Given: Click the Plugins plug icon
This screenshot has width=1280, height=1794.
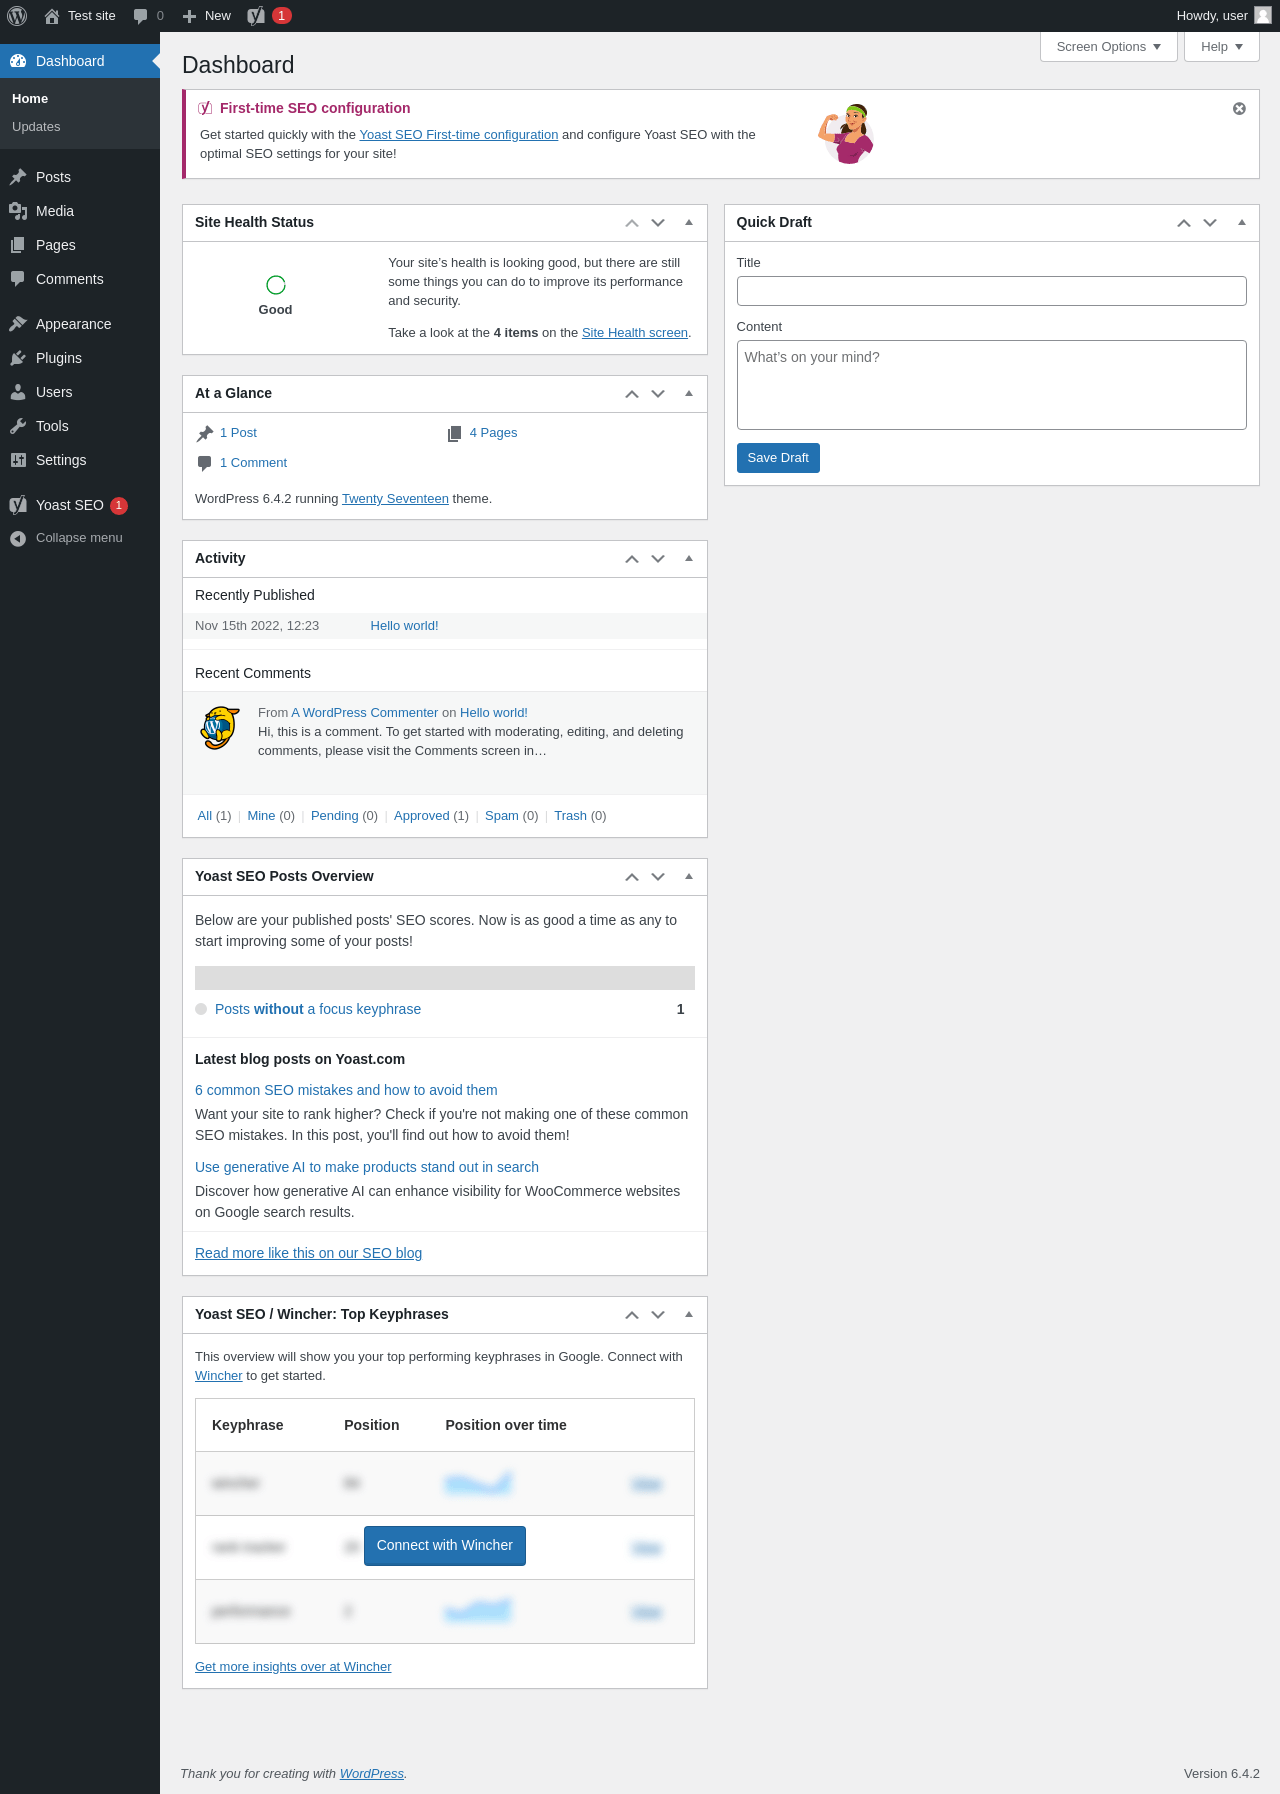Looking at the screenshot, I should pyautogui.click(x=18, y=358).
